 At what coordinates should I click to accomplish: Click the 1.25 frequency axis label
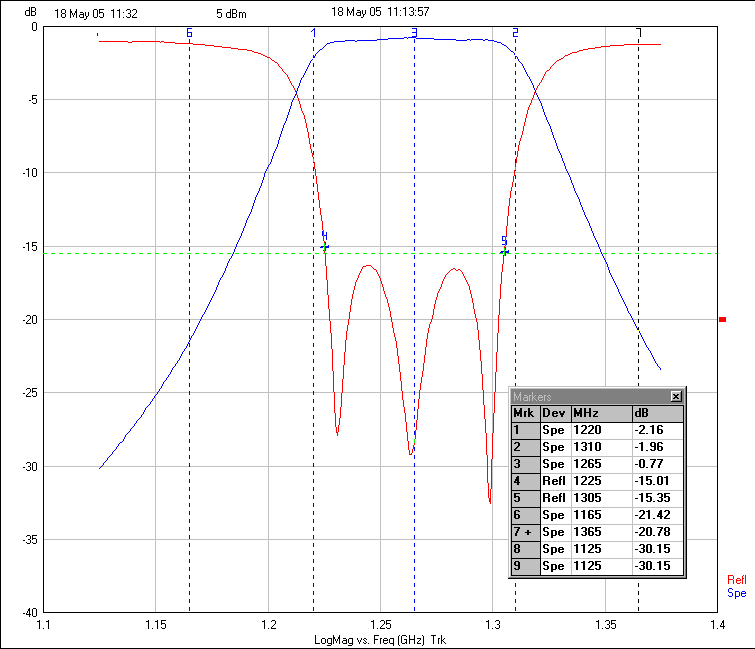(380, 625)
